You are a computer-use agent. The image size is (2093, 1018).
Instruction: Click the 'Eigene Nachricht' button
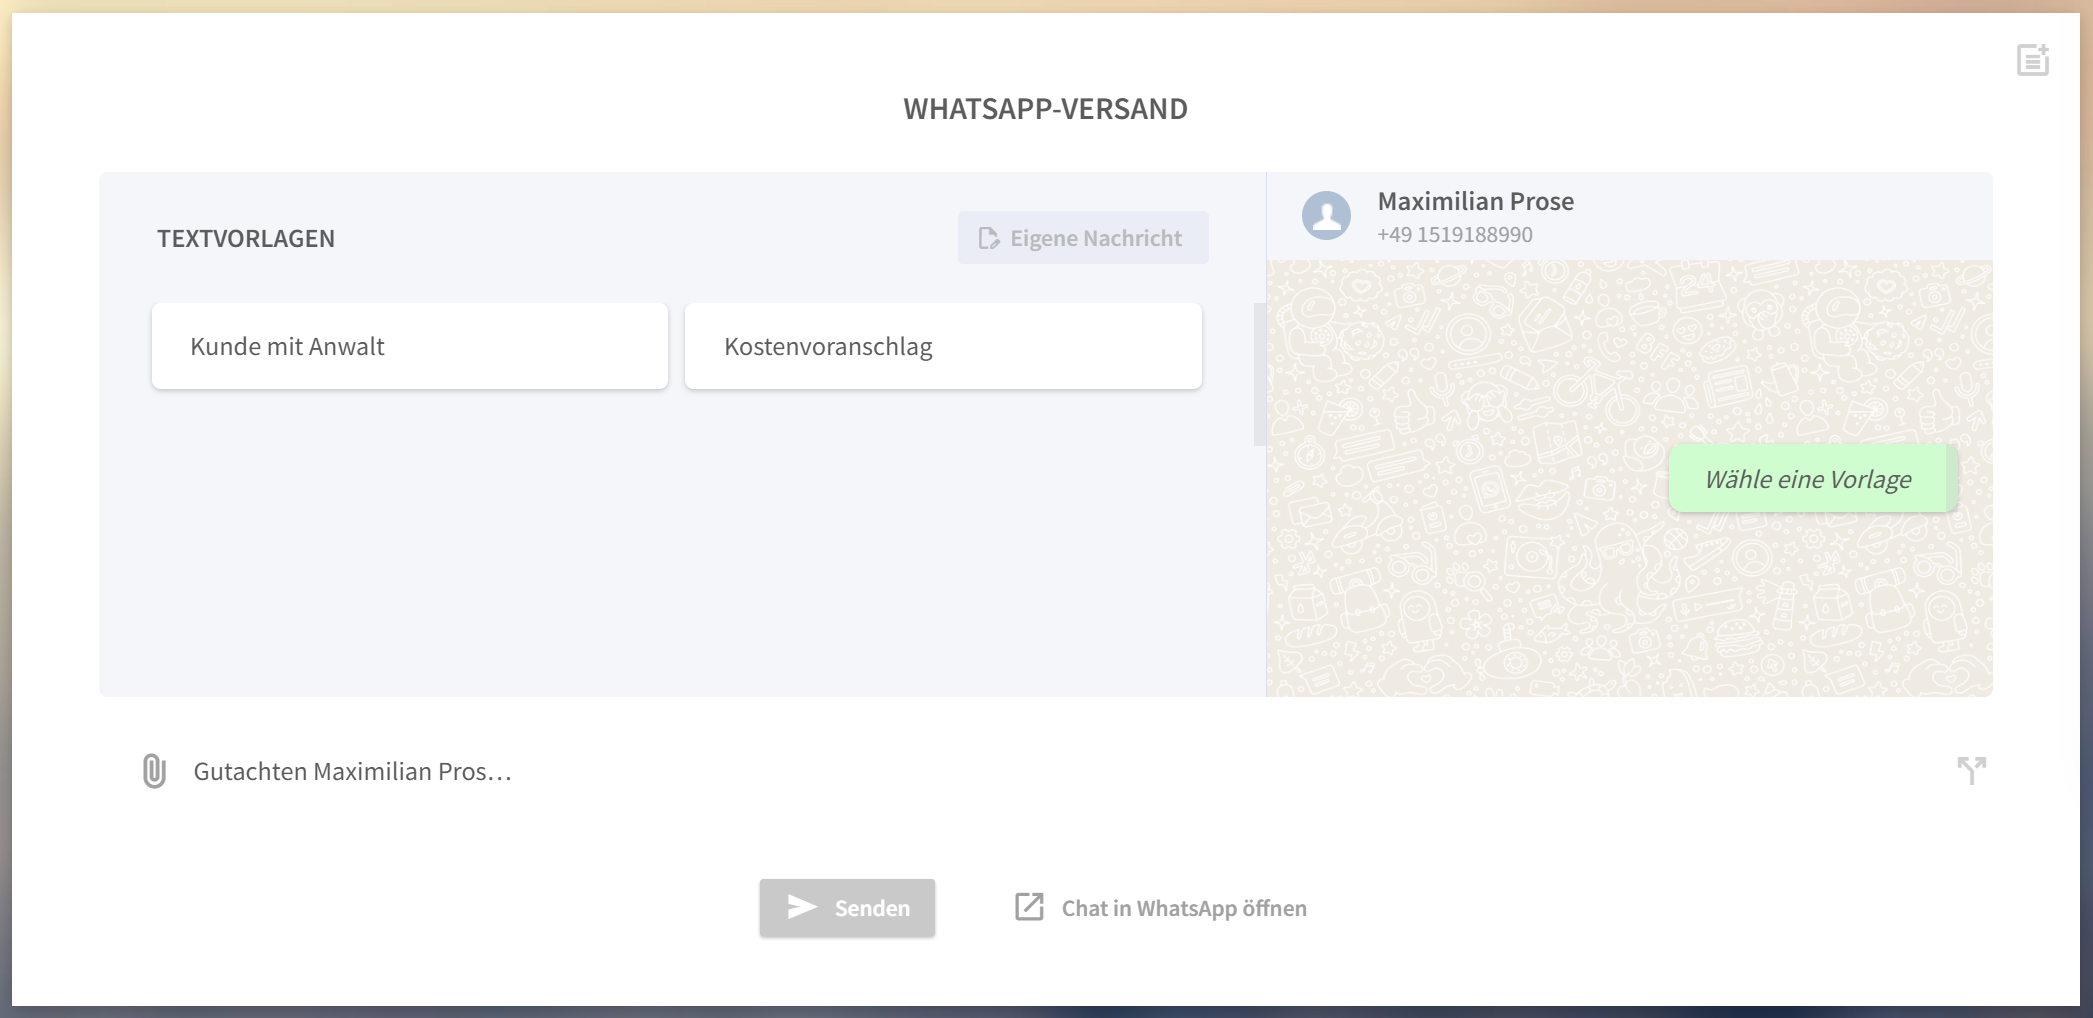click(1083, 238)
